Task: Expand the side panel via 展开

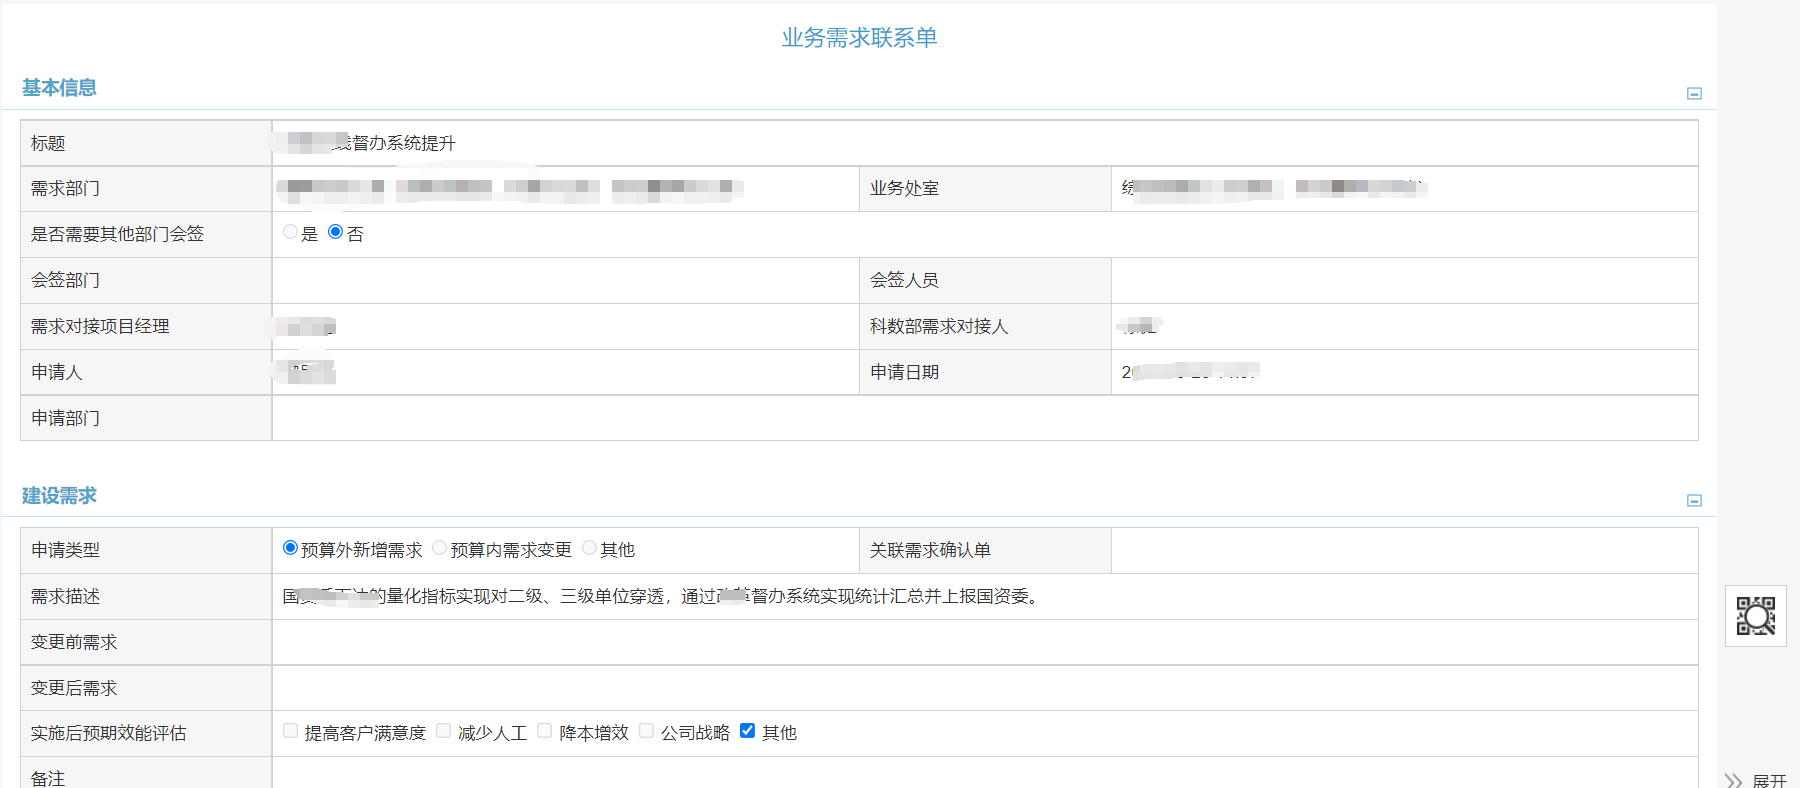Action: [x=1756, y=781]
